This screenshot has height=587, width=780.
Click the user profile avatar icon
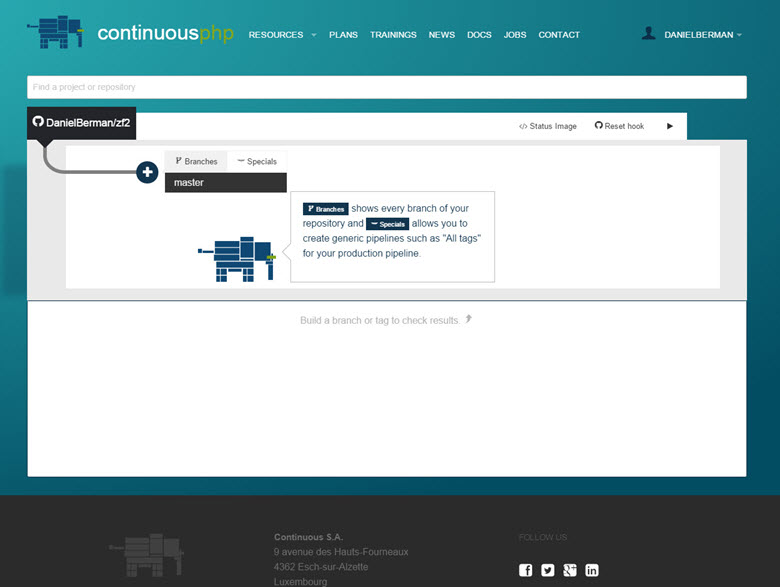(648, 33)
